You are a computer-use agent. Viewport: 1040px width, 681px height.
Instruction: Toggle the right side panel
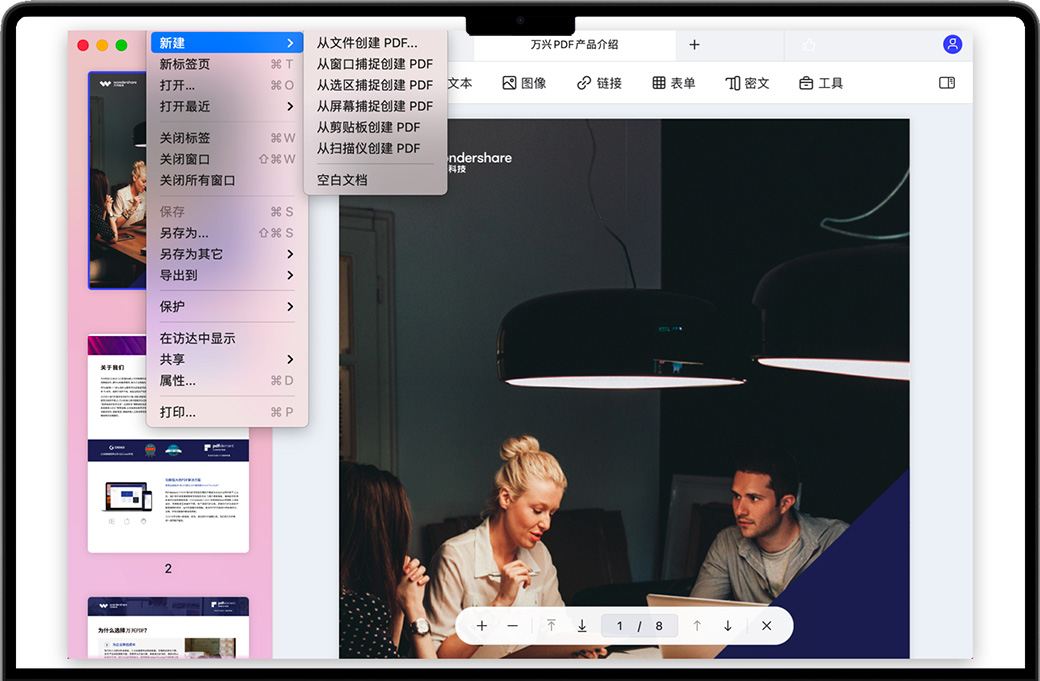[947, 83]
